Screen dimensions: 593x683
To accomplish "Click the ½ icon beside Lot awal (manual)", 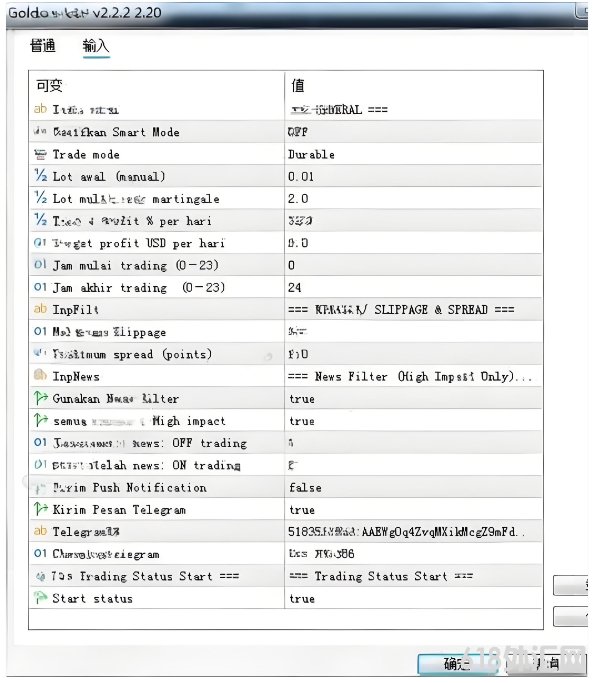I will click(40, 176).
